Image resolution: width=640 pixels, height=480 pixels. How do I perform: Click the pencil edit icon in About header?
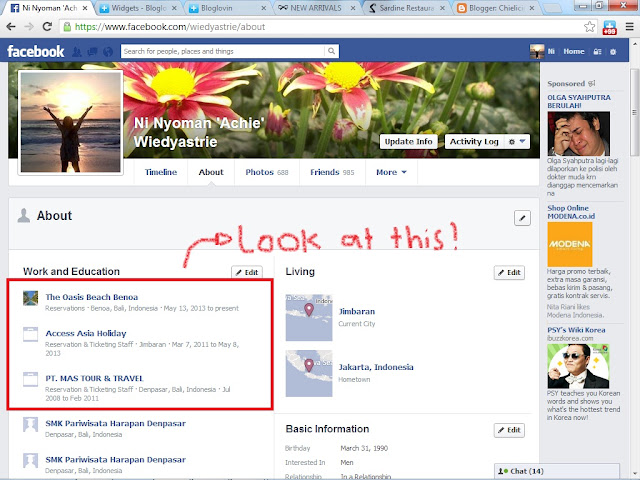click(522, 218)
